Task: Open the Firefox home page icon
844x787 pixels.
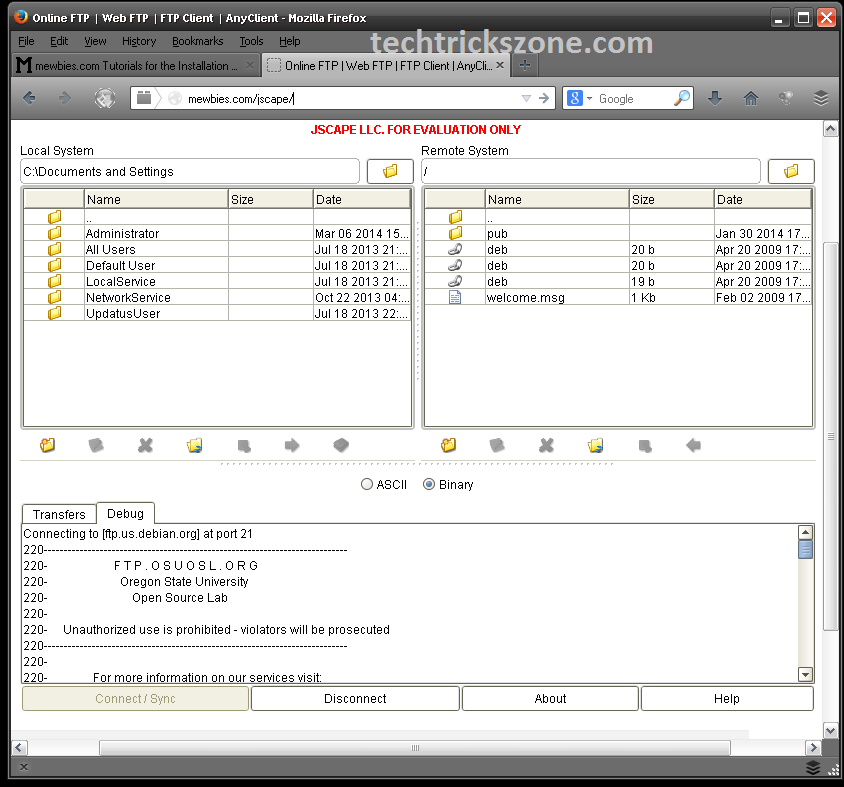Action: pyautogui.click(x=750, y=98)
